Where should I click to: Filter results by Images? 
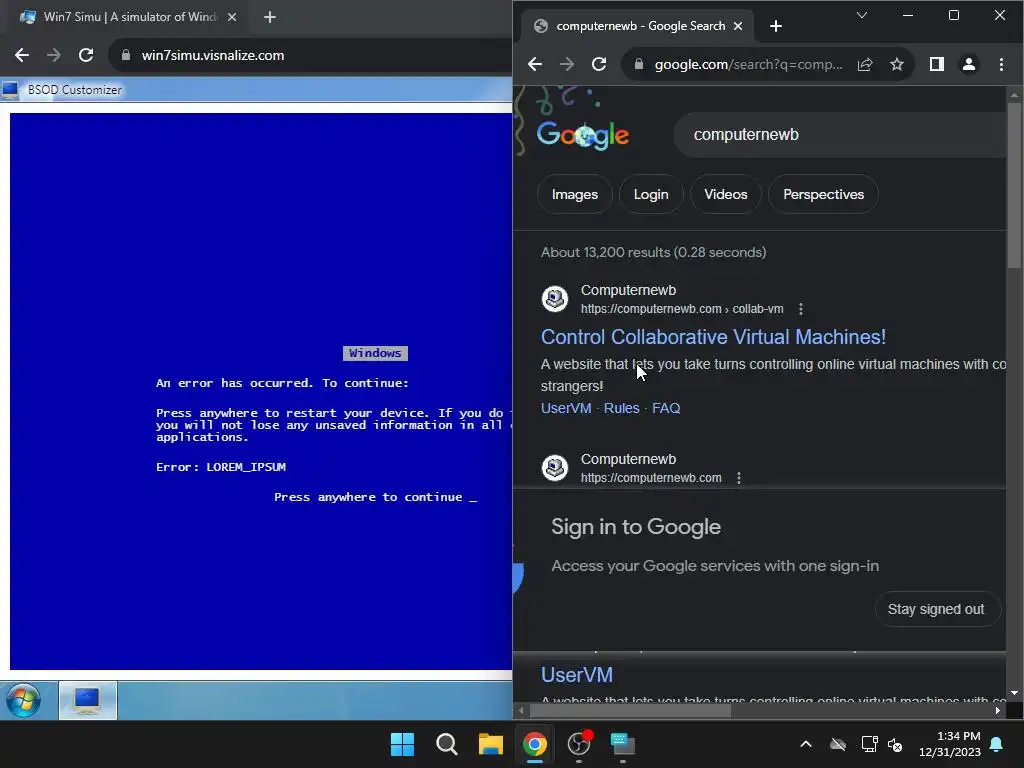tap(575, 194)
